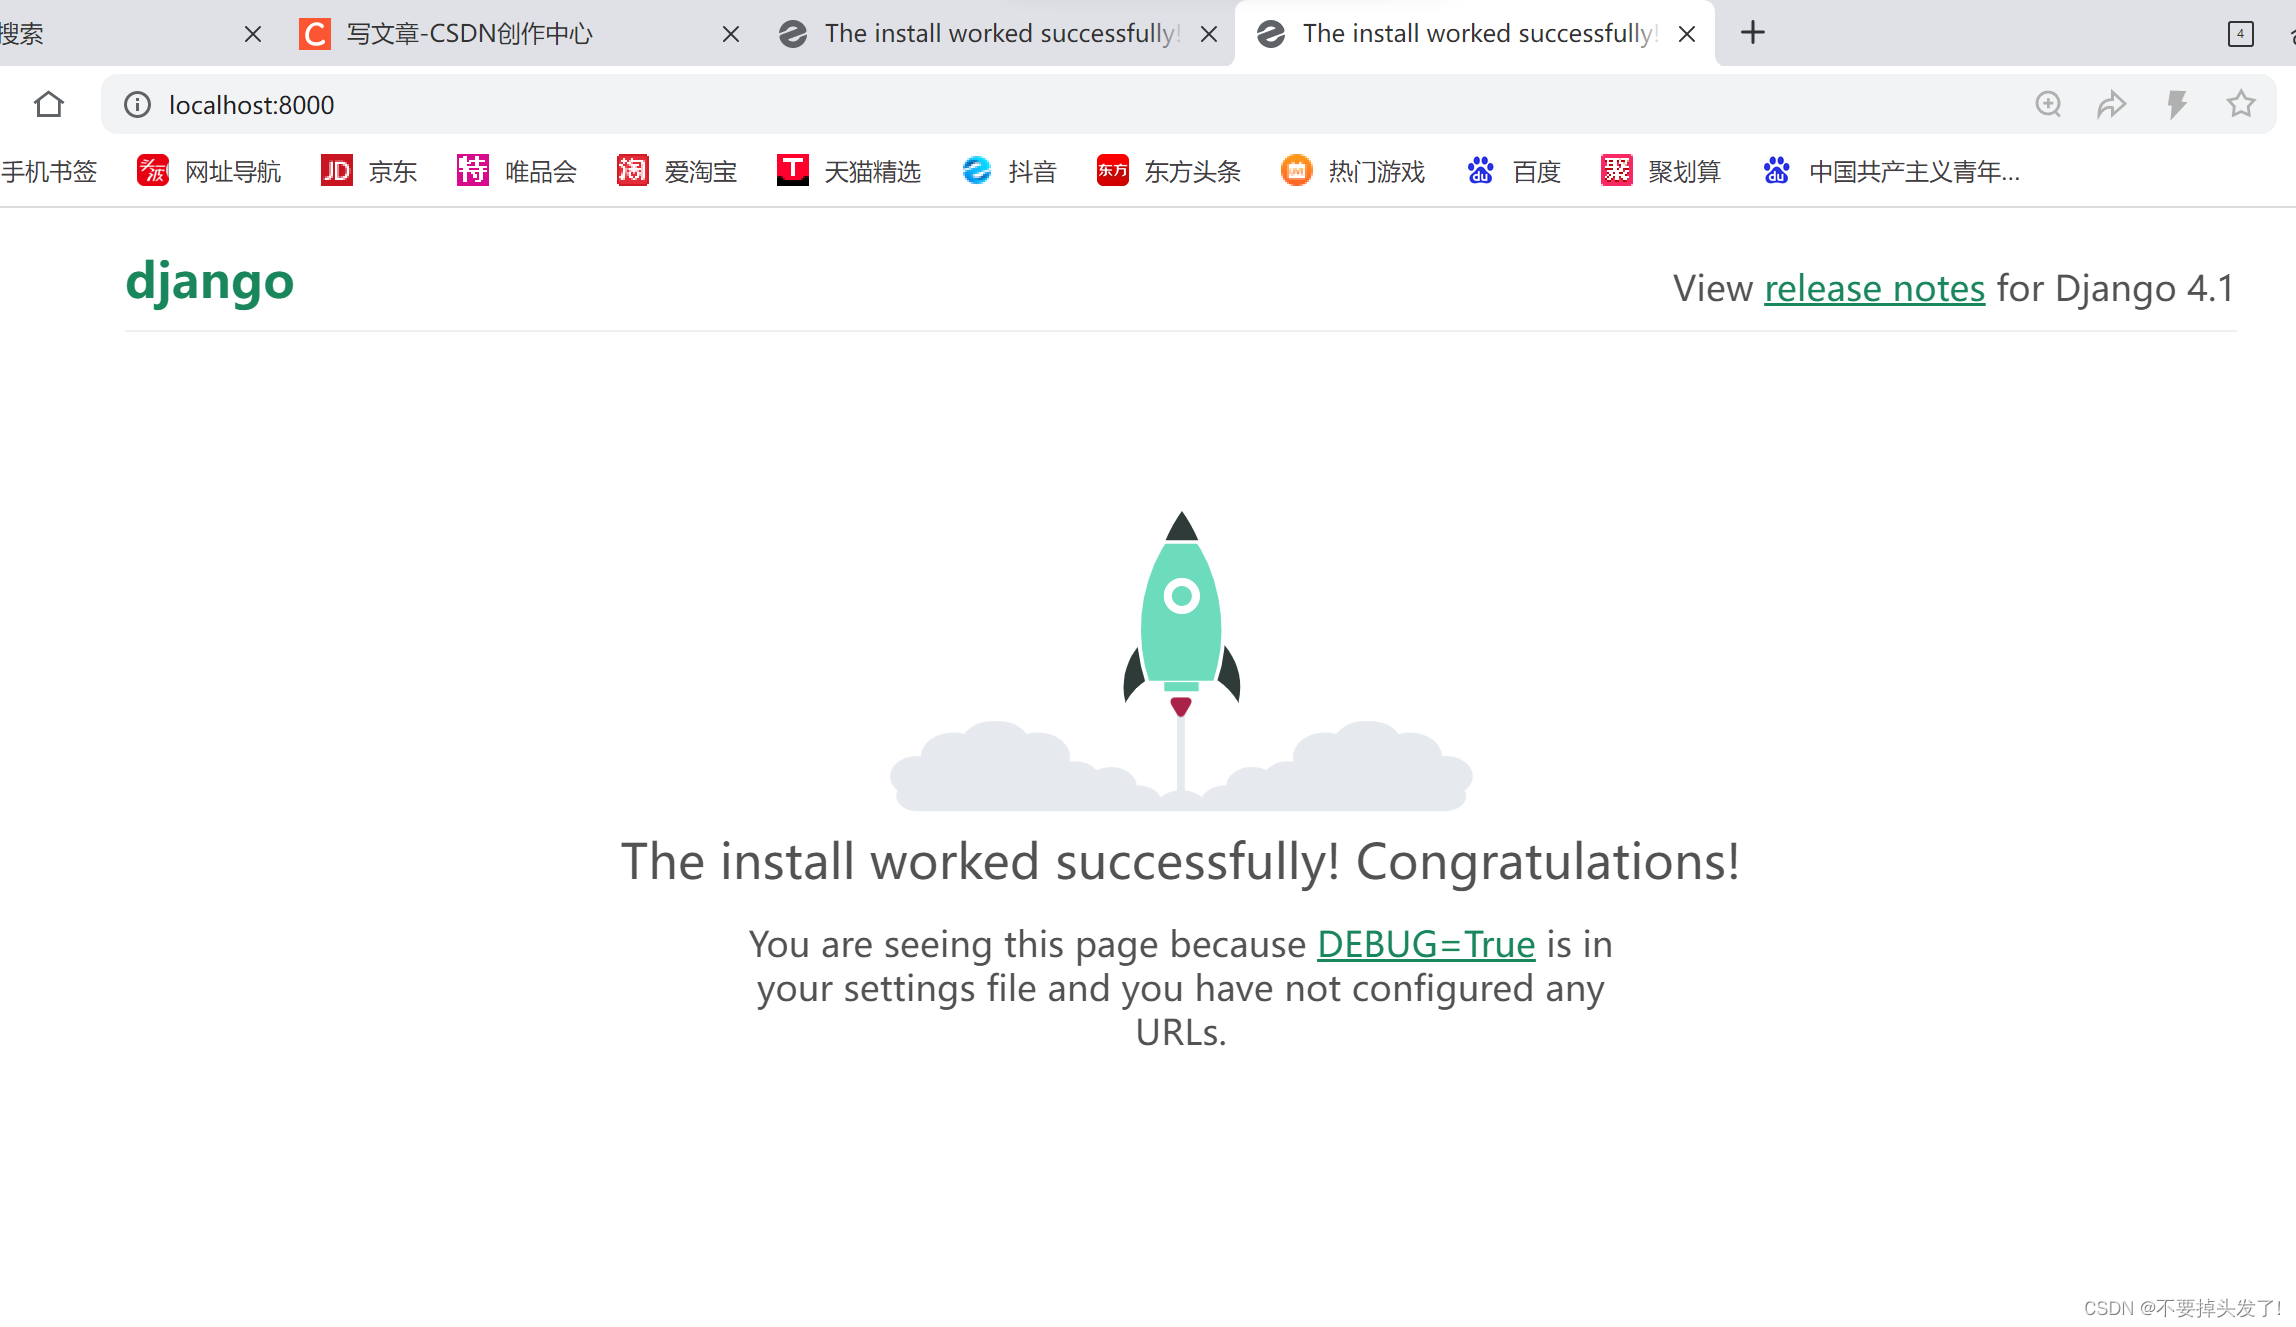Open the 百度 bookmark

pyautogui.click(x=1513, y=171)
